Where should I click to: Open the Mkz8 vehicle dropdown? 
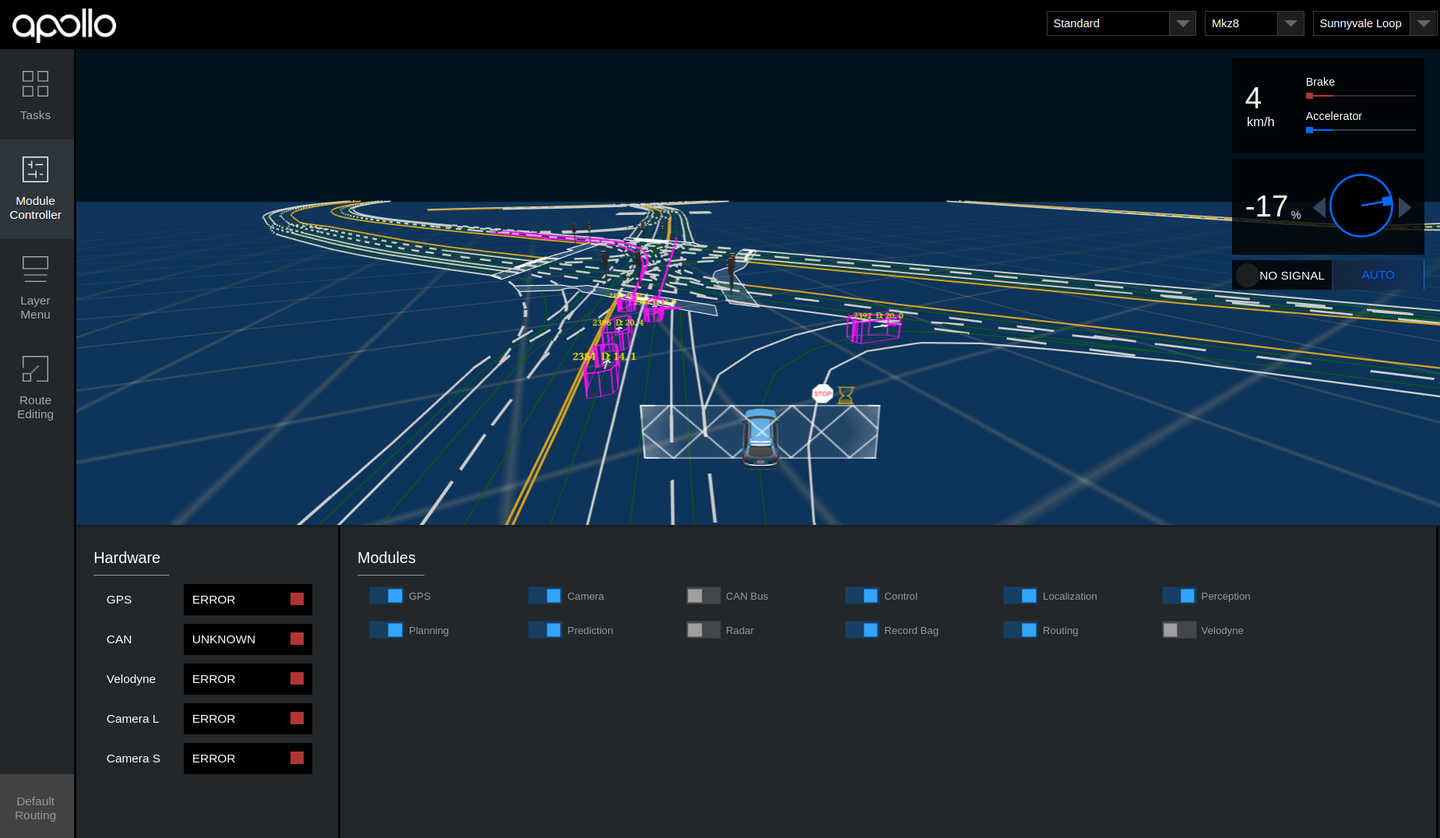(1254, 23)
